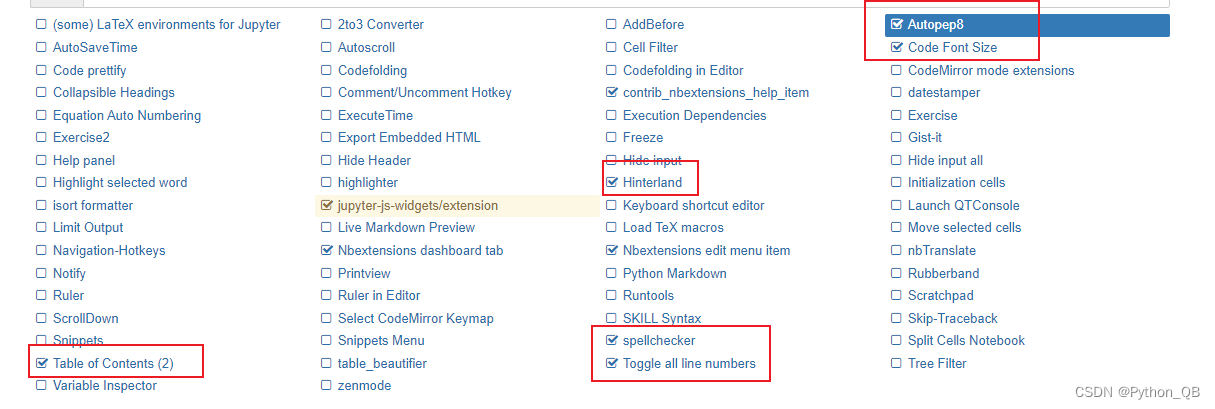Select the Split Cells Notebook link

click(x=966, y=340)
